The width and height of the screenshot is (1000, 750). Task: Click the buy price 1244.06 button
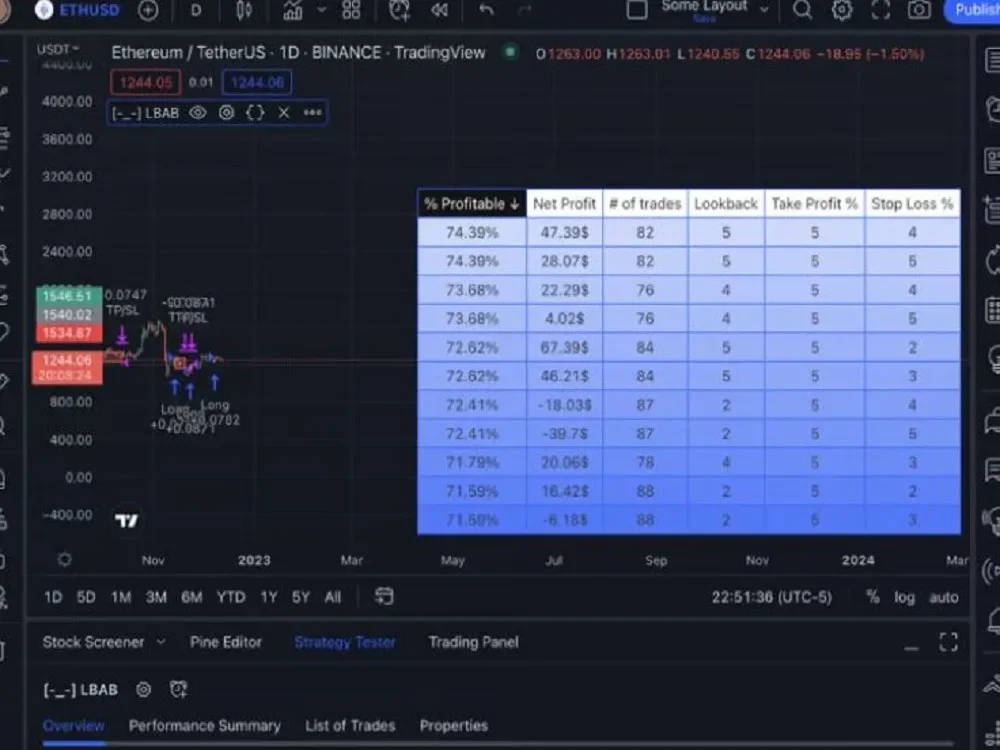pyautogui.click(x=257, y=82)
